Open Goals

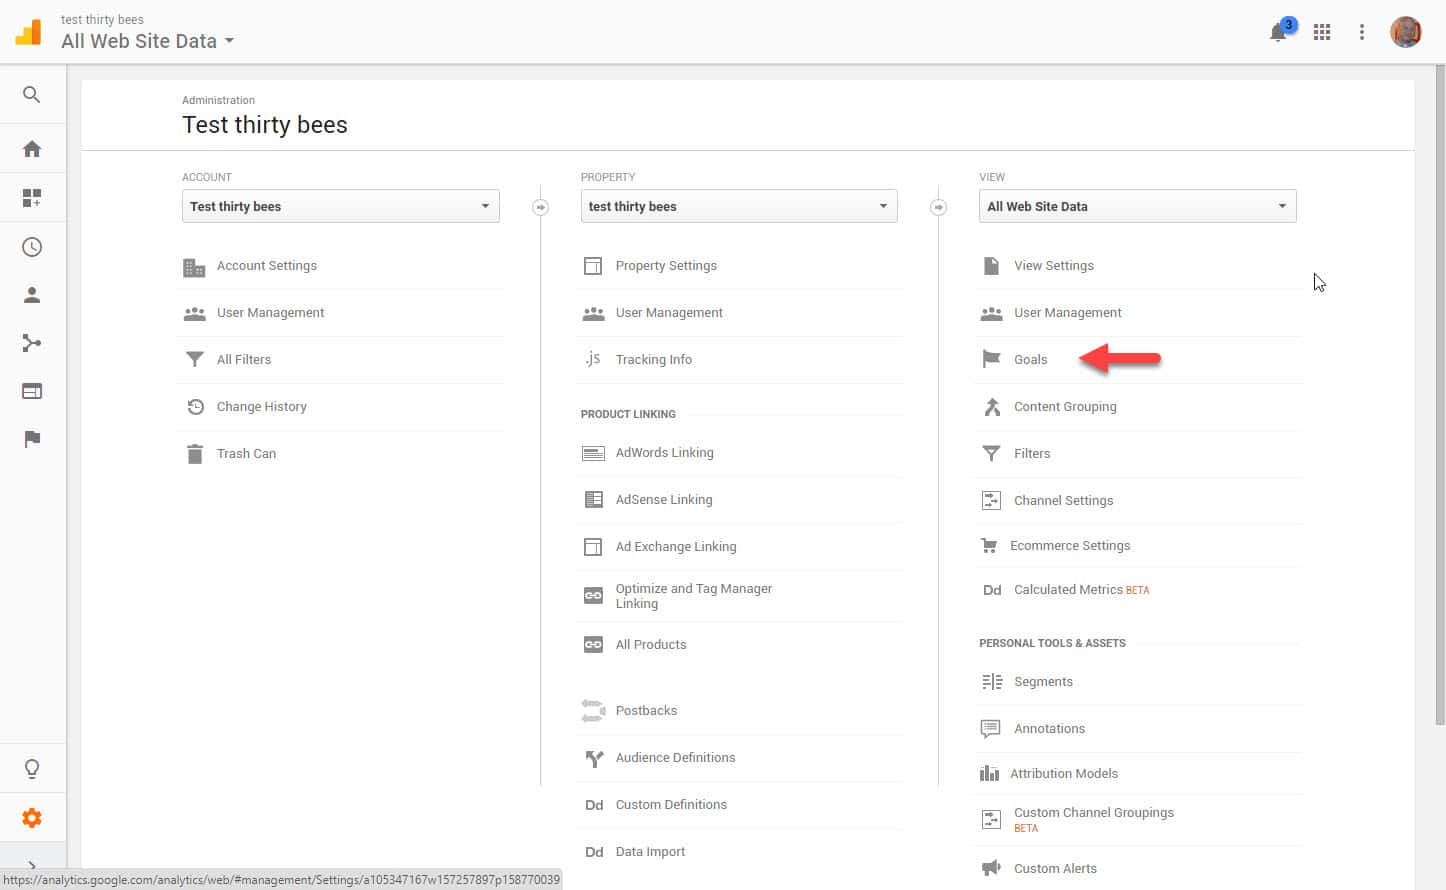pos(1031,360)
